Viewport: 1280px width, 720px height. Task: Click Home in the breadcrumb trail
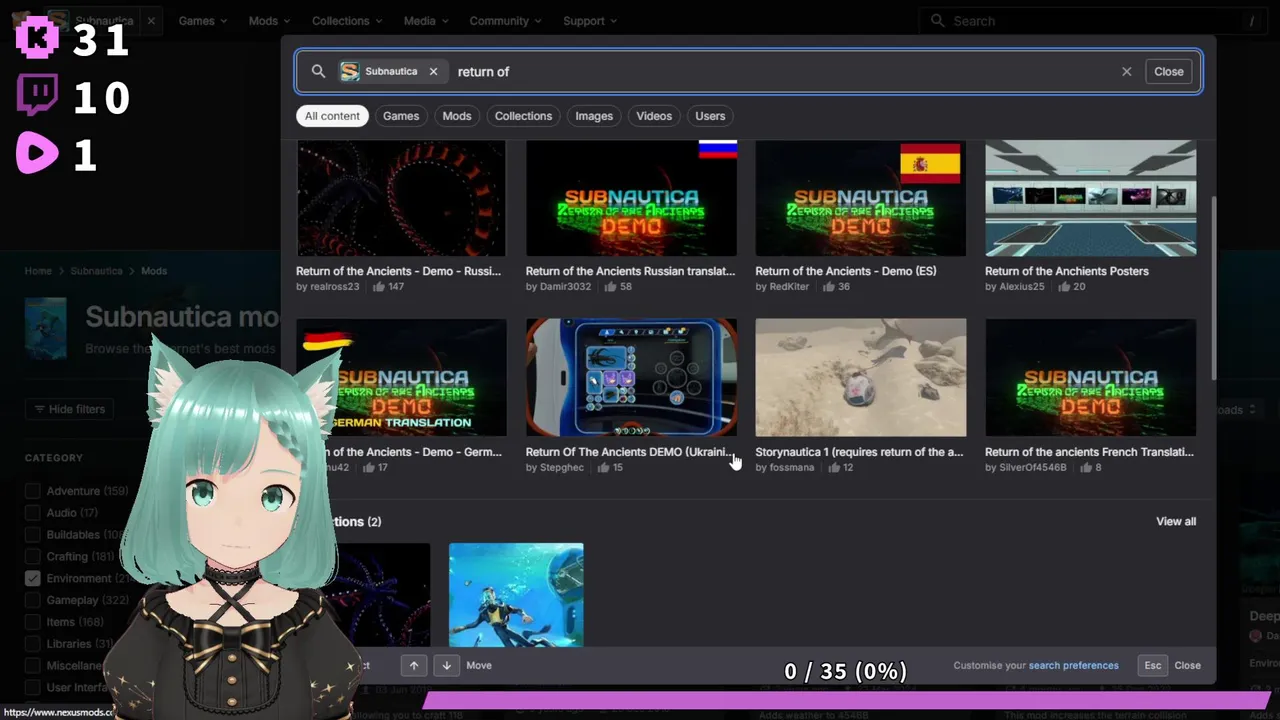(38, 271)
